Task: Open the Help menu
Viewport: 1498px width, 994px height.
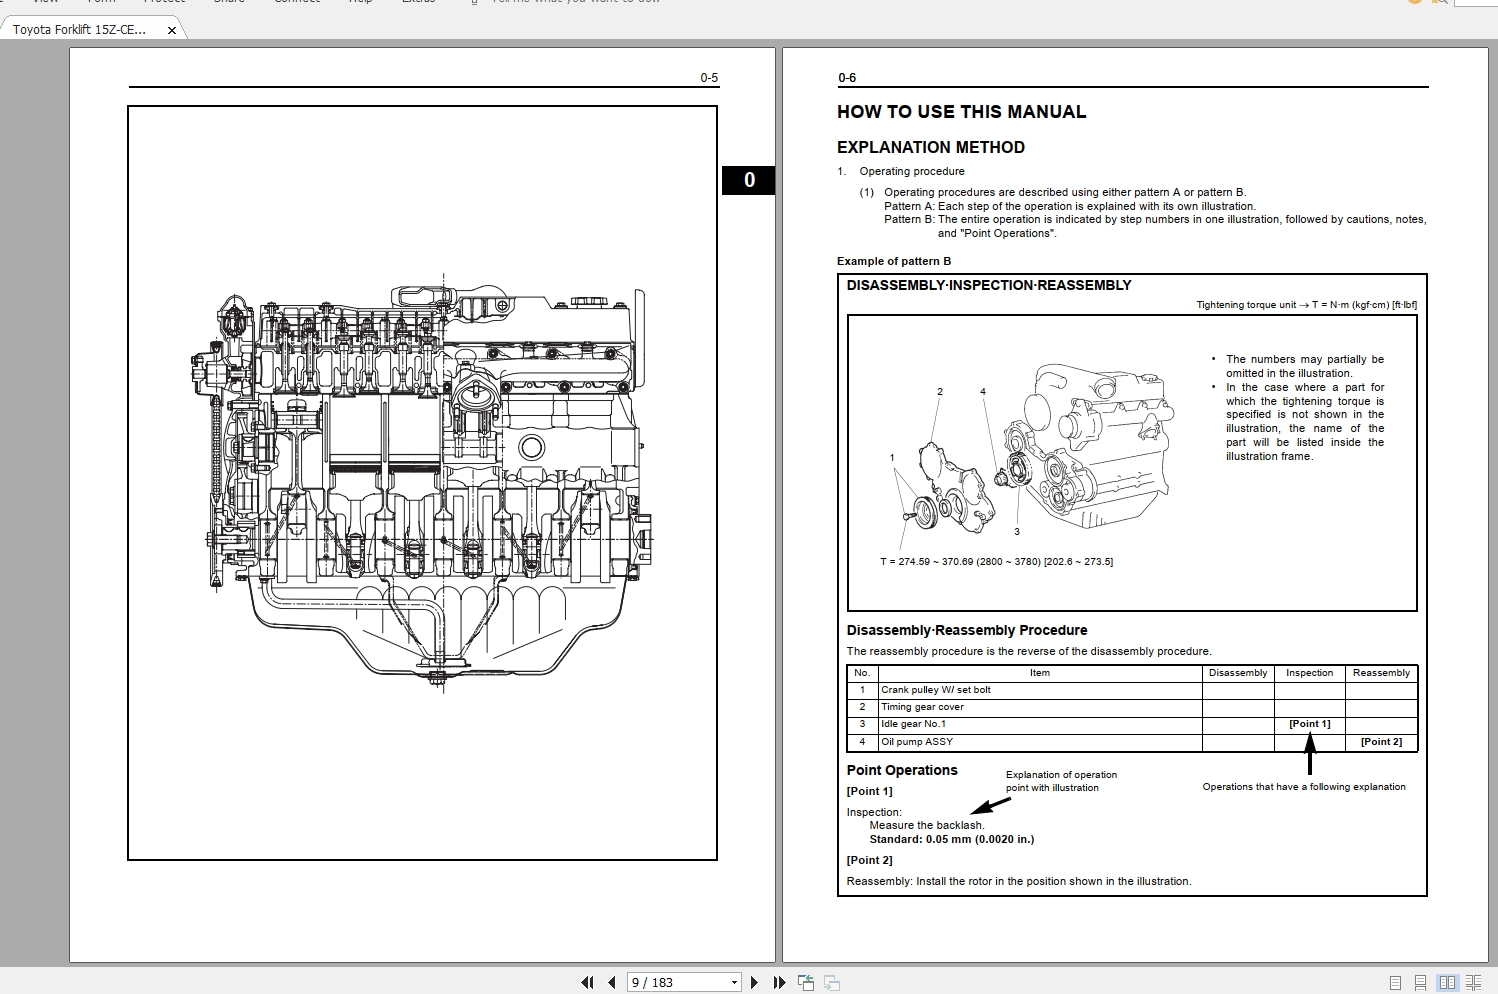Action: coord(360,2)
